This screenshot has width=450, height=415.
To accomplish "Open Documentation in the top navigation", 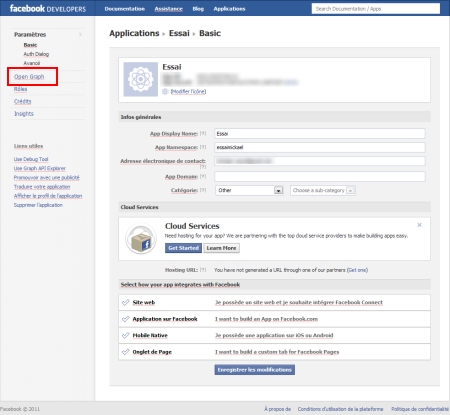I will (125, 9).
